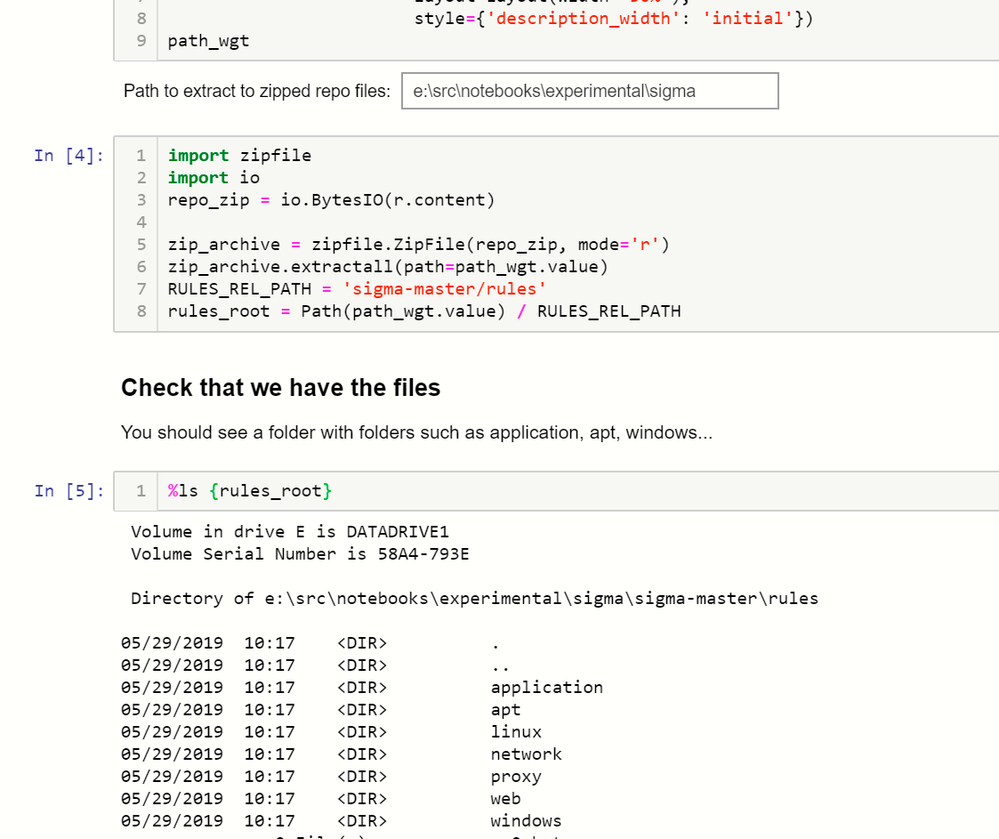Click the 'Directory of e:\src' output line
This screenshot has width=999, height=839.
pyautogui.click(x=474, y=598)
